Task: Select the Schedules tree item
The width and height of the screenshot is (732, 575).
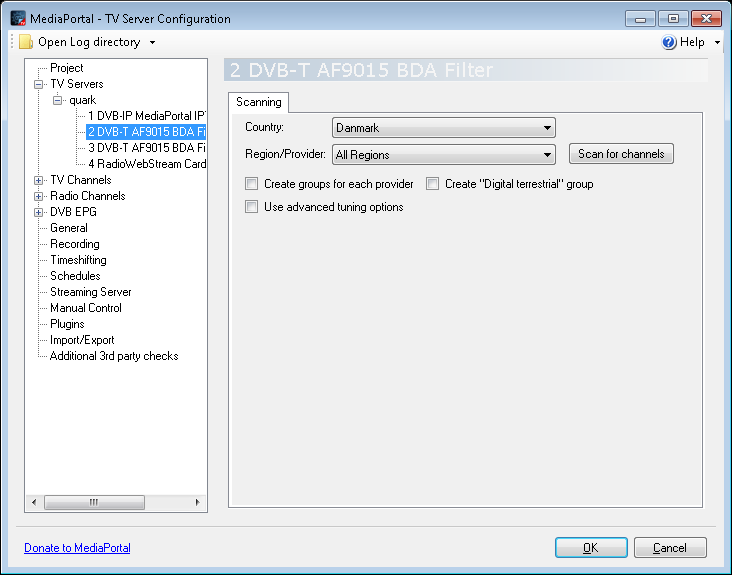Action: pyautogui.click(x=75, y=276)
